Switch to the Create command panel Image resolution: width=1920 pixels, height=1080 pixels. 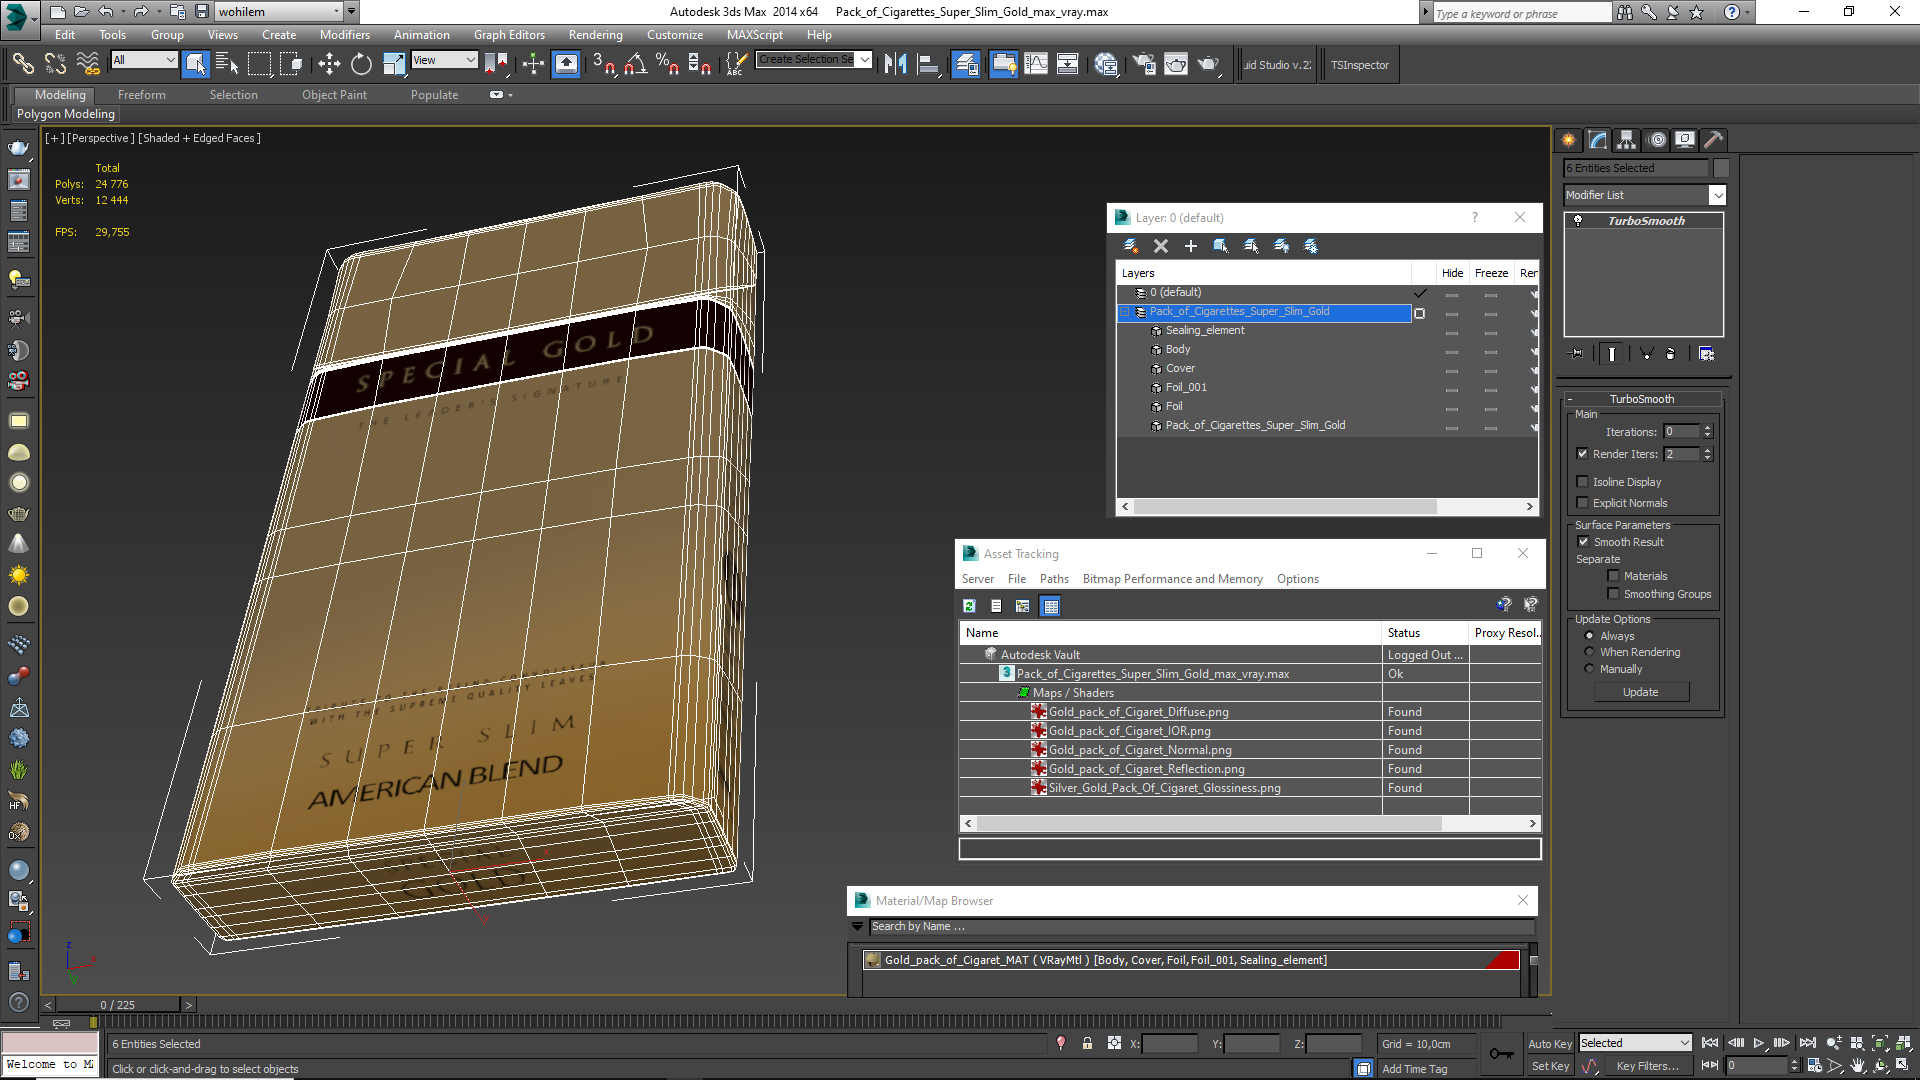coord(1569,140)
